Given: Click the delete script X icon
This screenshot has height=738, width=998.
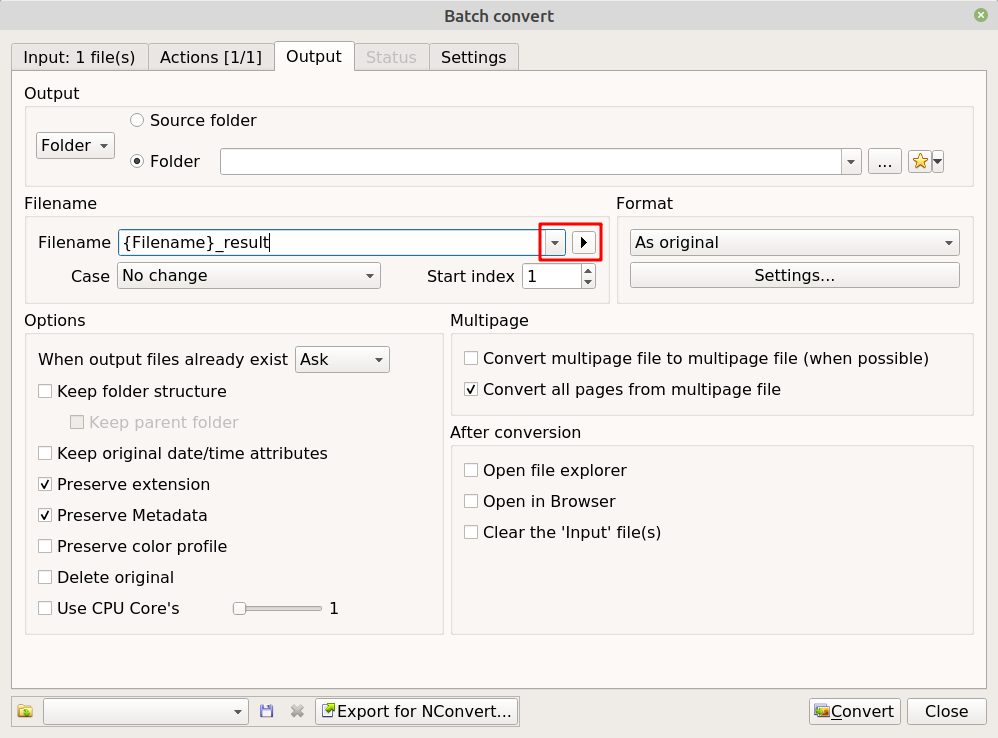Looking at the screenshot, I should coord(297,711).
